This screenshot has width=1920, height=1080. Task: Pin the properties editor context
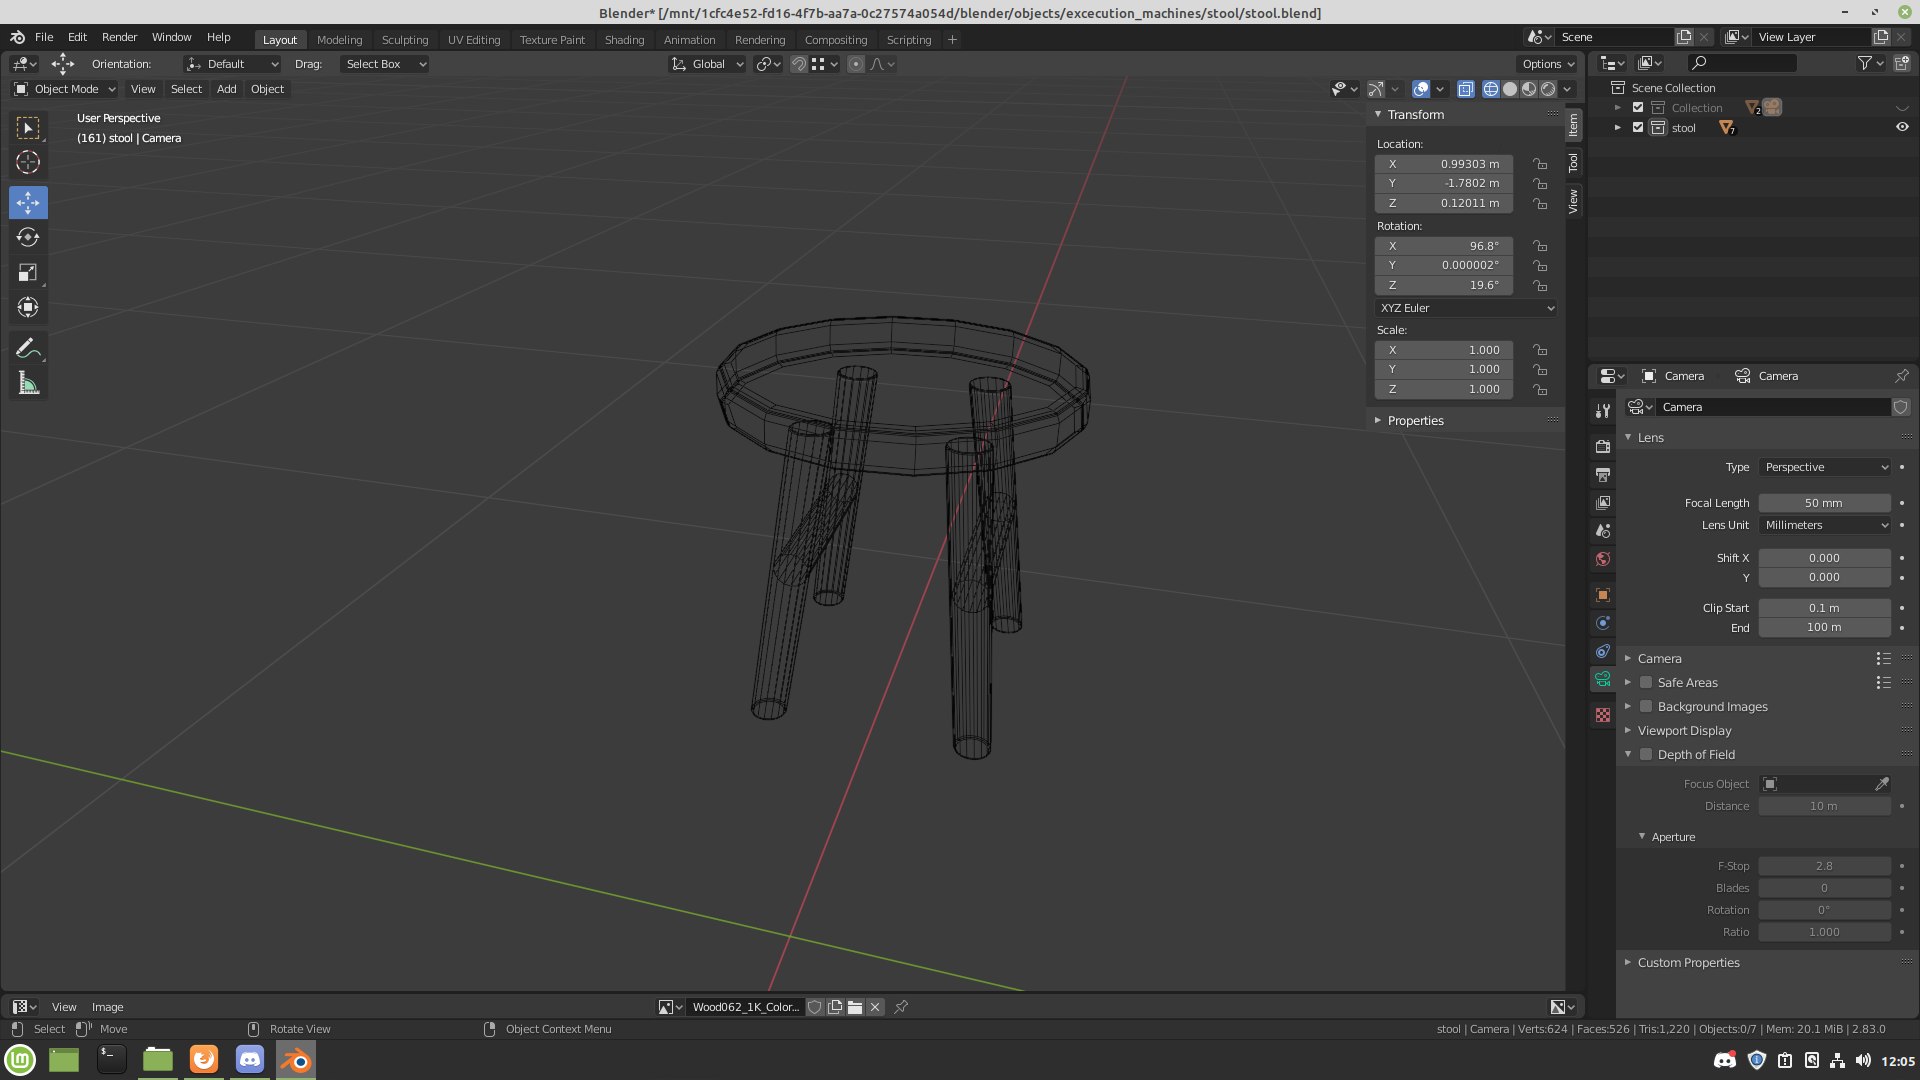click(x=1902, y=376)
